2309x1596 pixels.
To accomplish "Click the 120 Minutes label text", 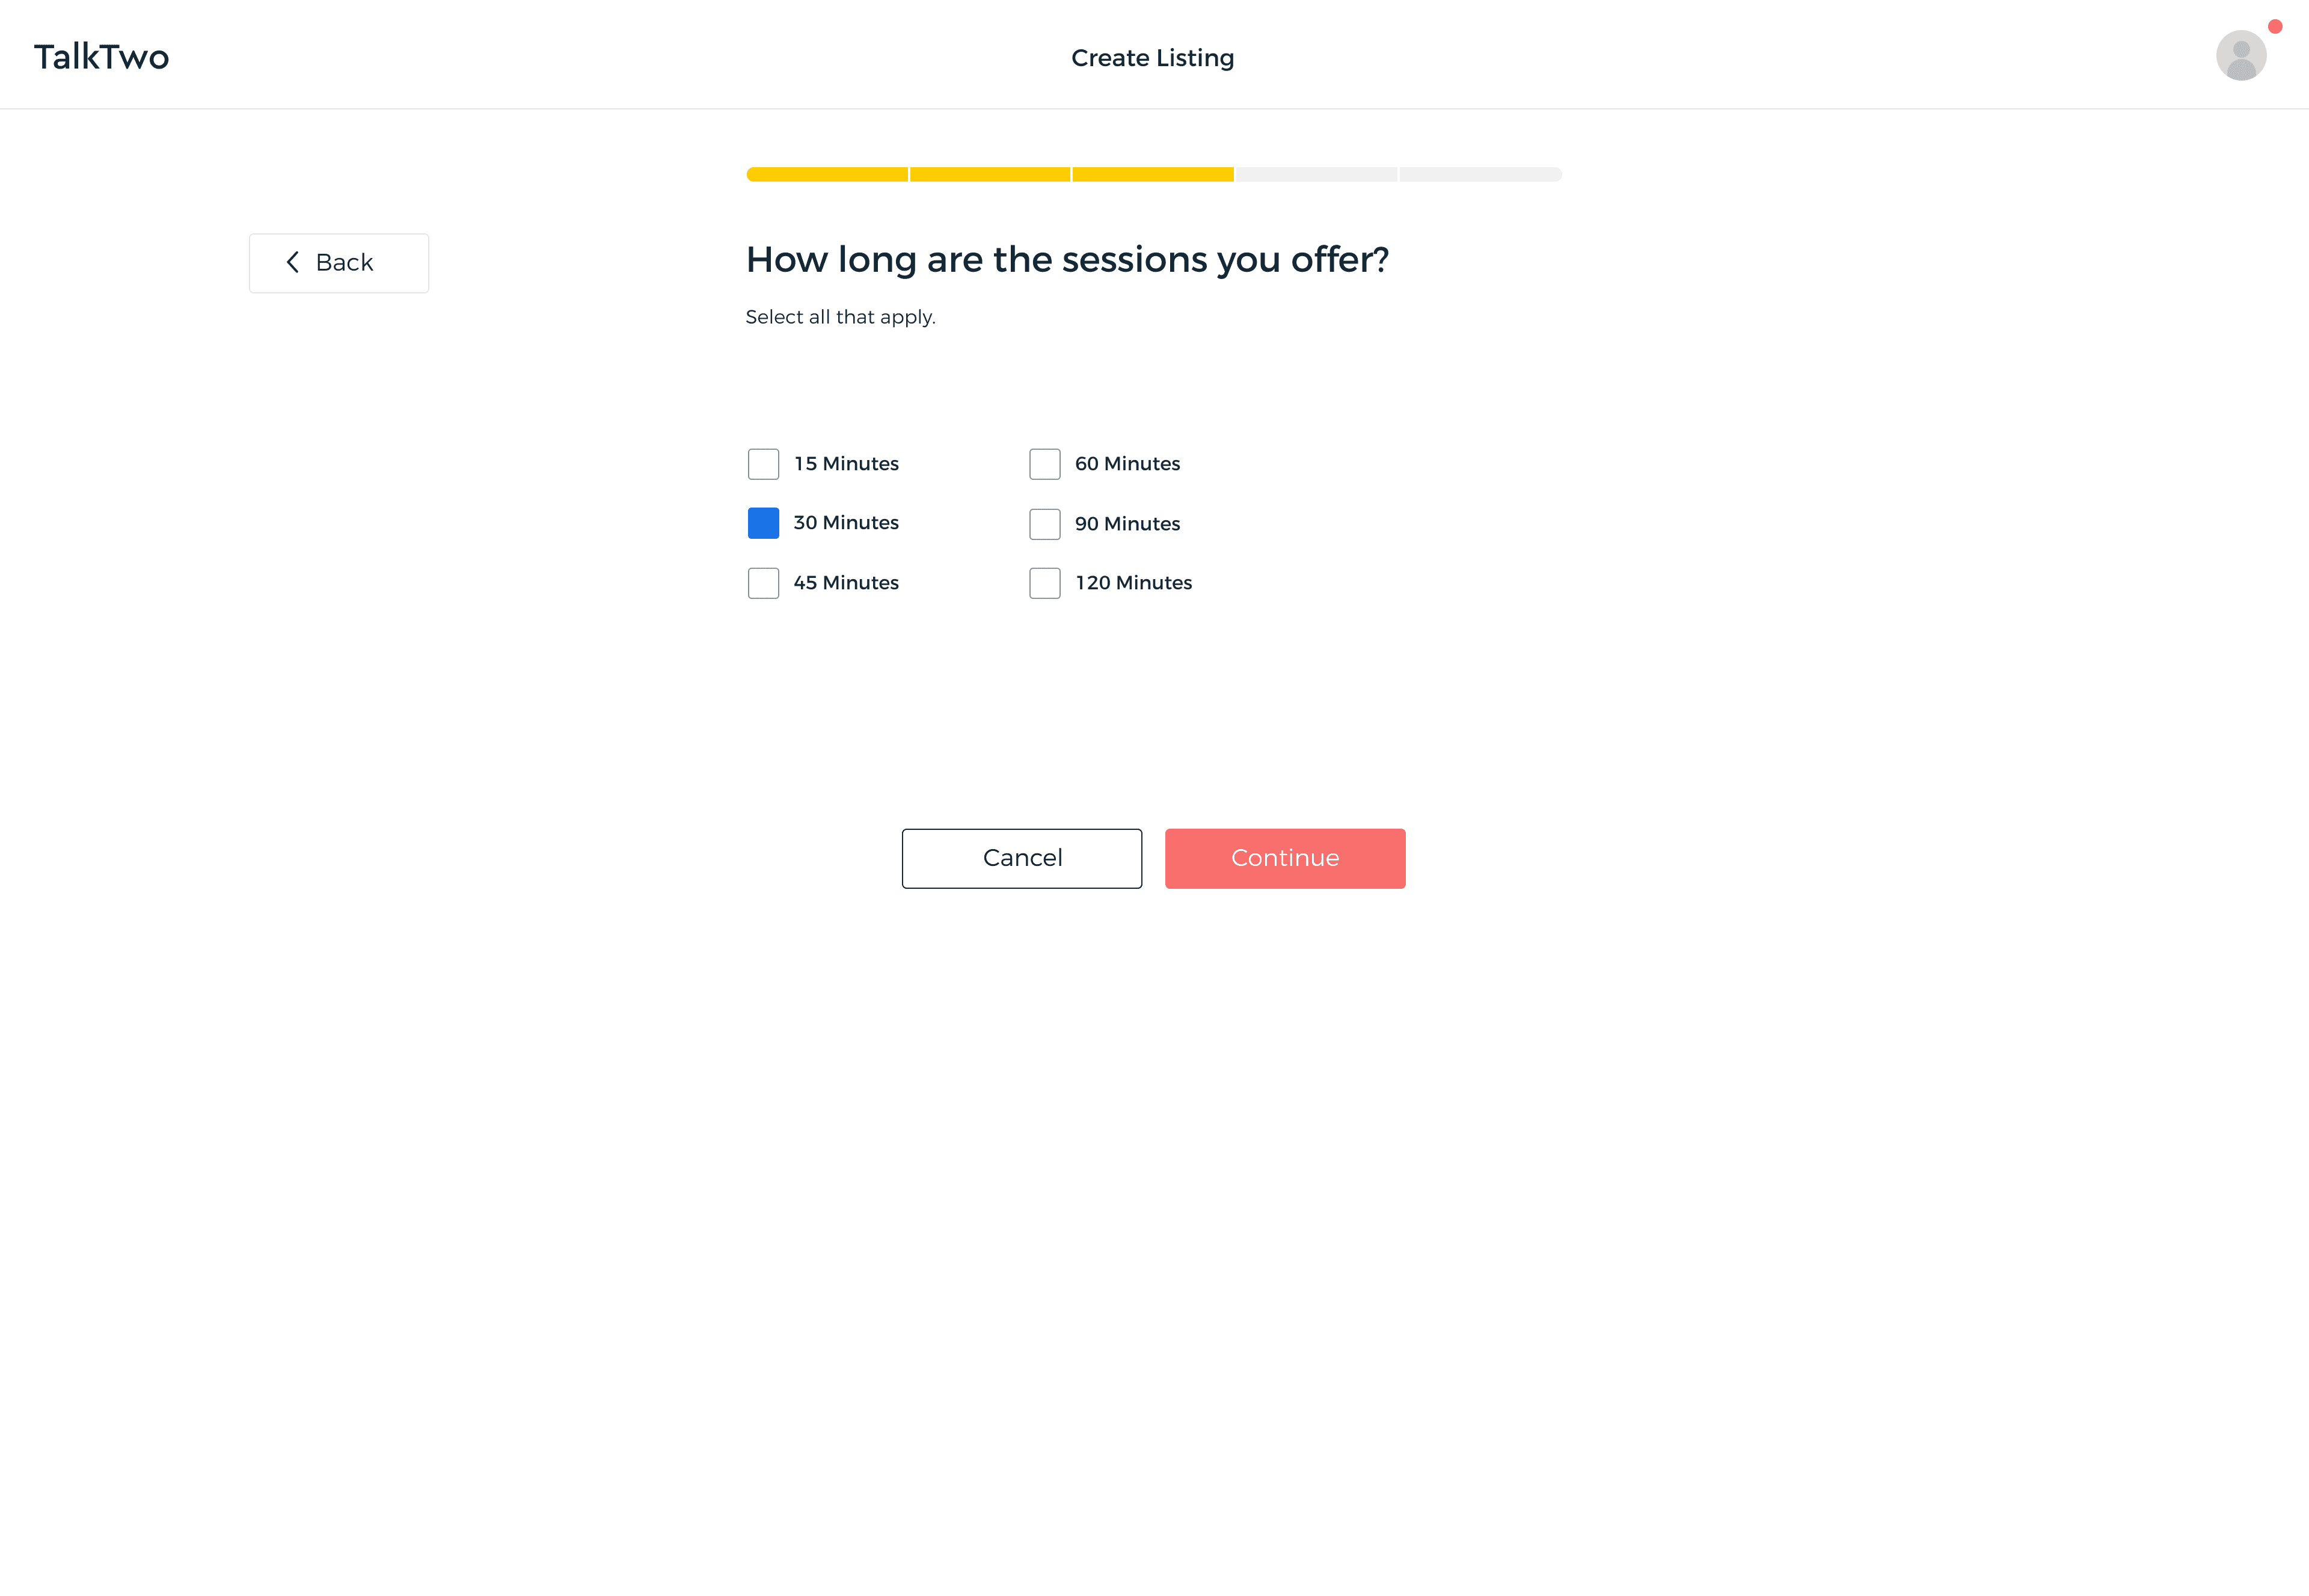I will [1133, 583].
